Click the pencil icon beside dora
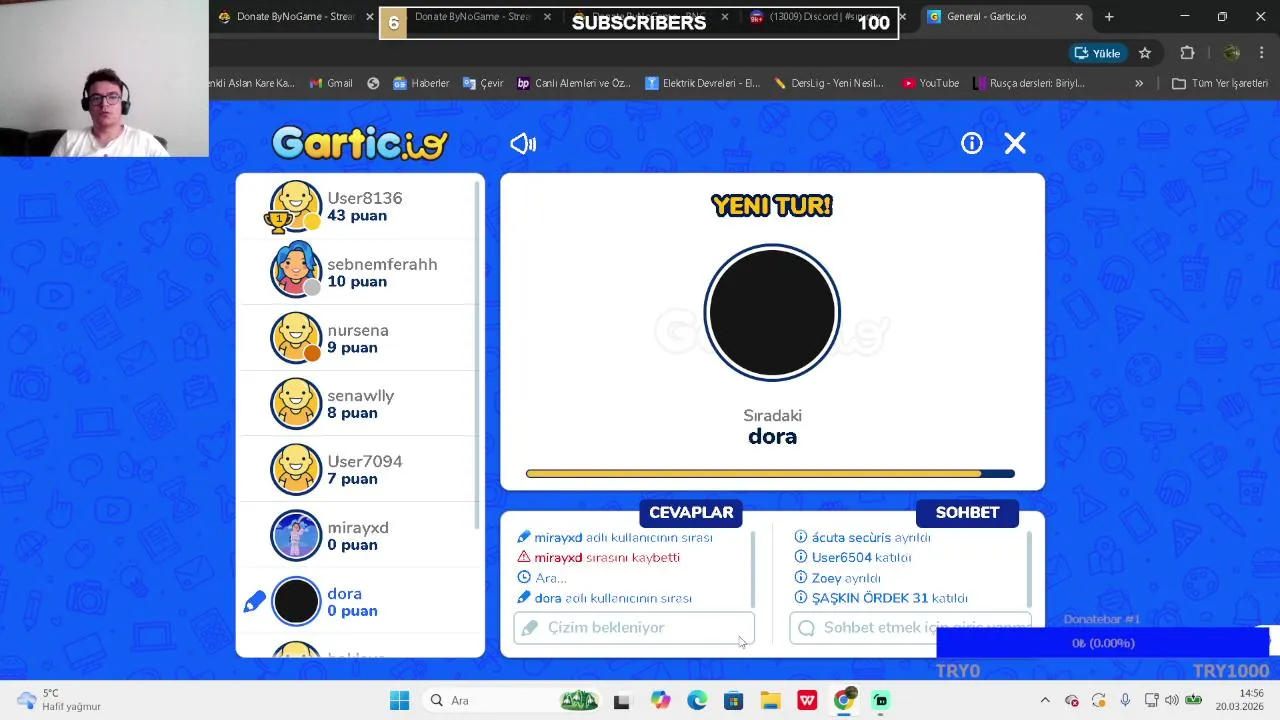Screen dimensions: 1280x720 tap(254, 602)
